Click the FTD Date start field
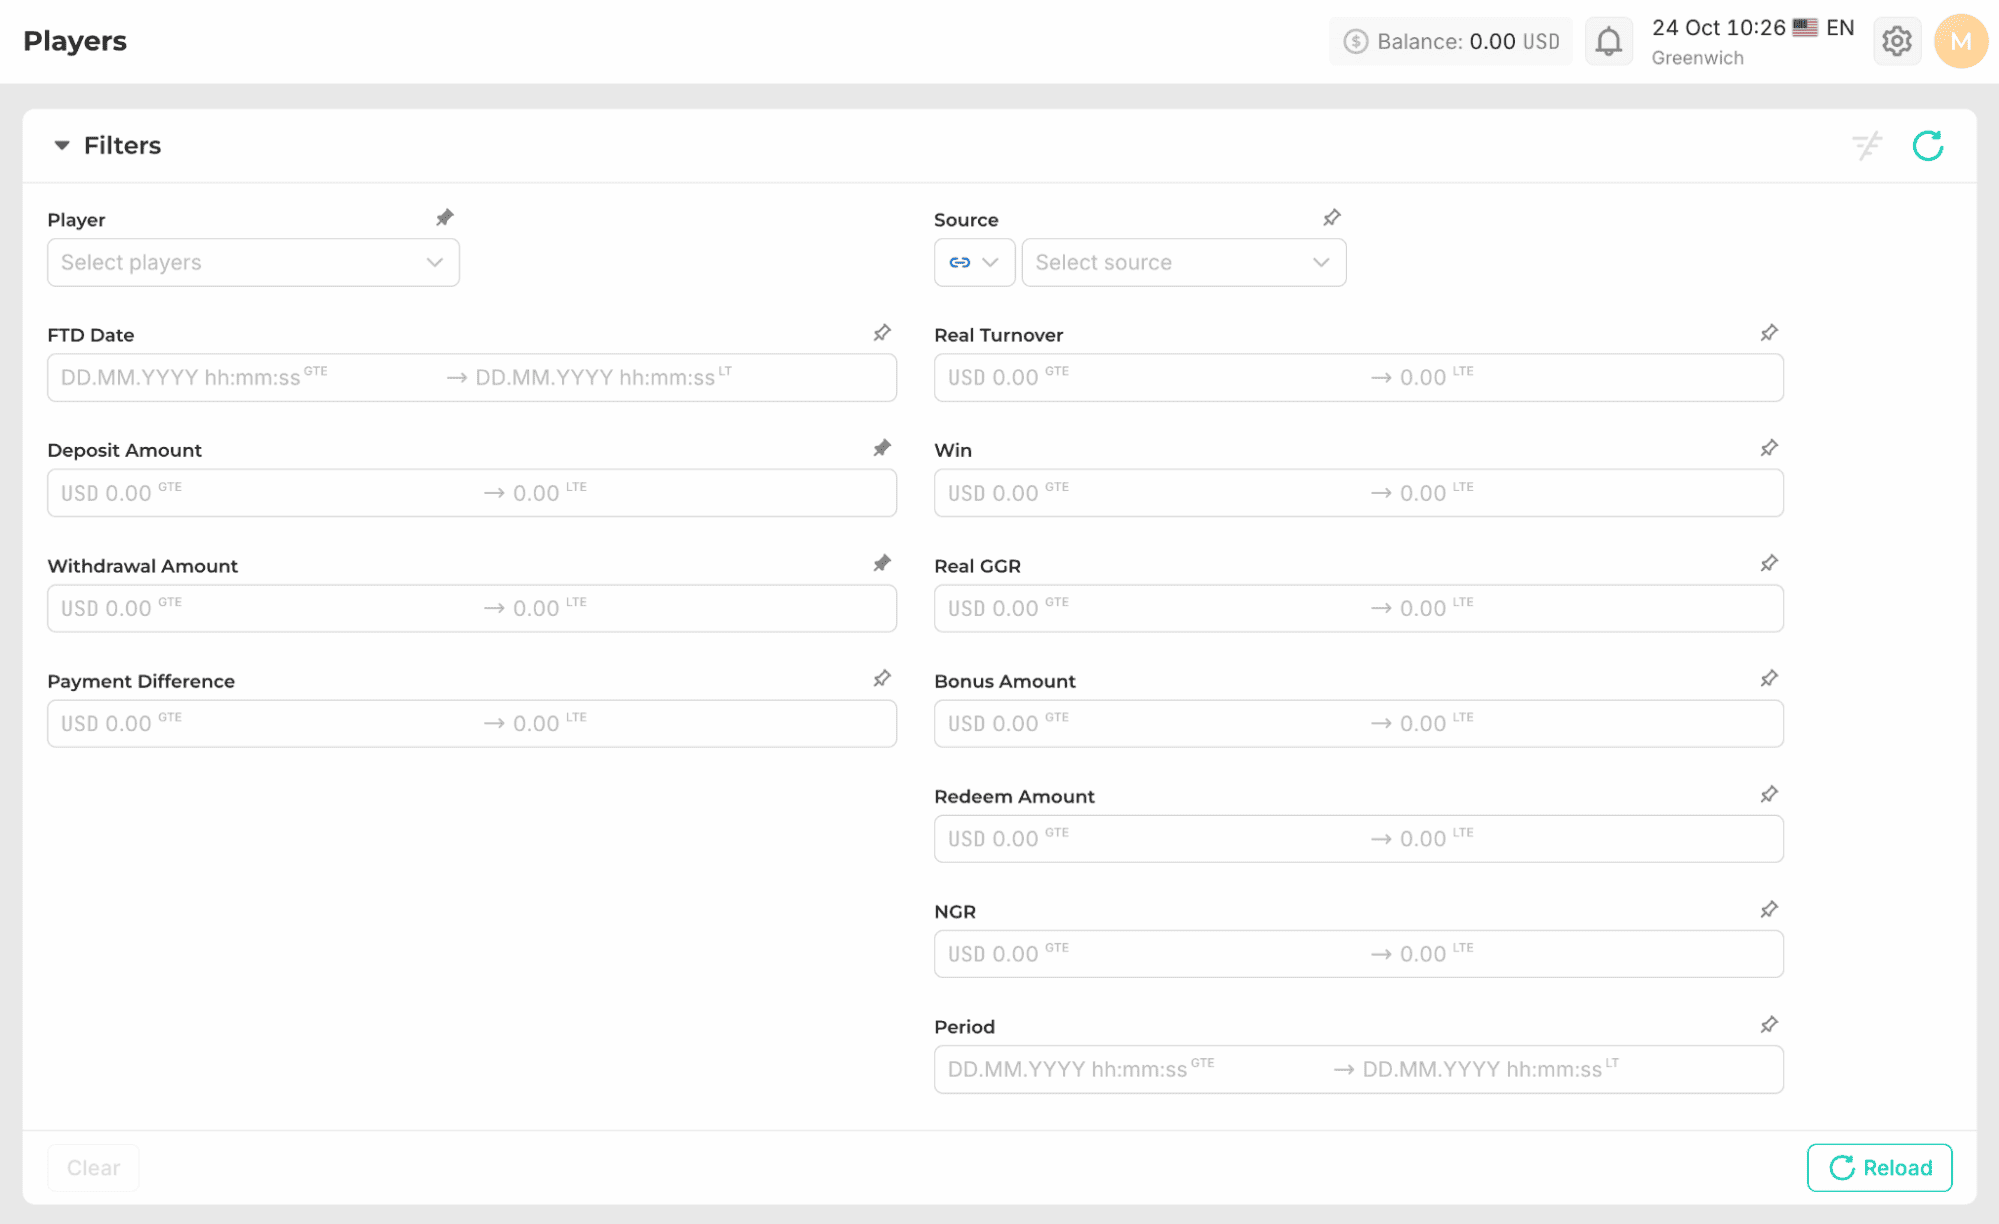The width and height of the screenshot is (1999, 1224). 245,378
